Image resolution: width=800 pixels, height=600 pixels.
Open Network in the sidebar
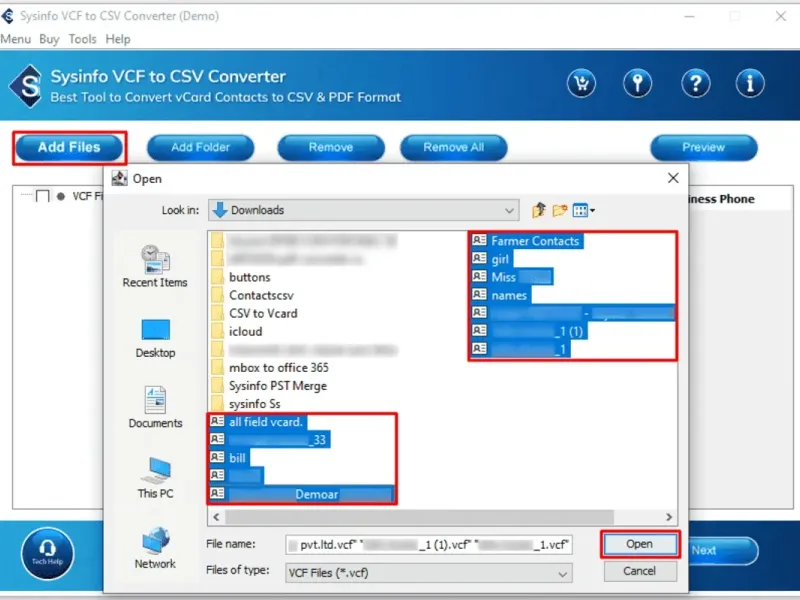155,548
